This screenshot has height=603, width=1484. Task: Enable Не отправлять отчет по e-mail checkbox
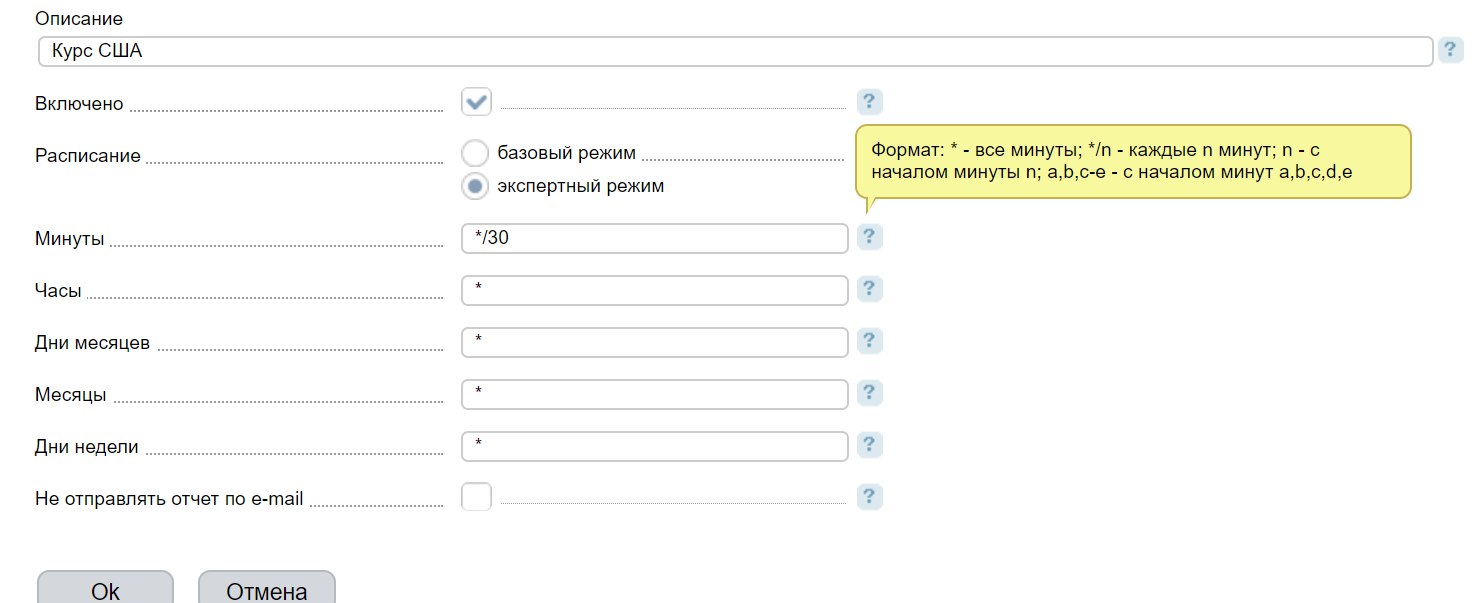[477, 496]
